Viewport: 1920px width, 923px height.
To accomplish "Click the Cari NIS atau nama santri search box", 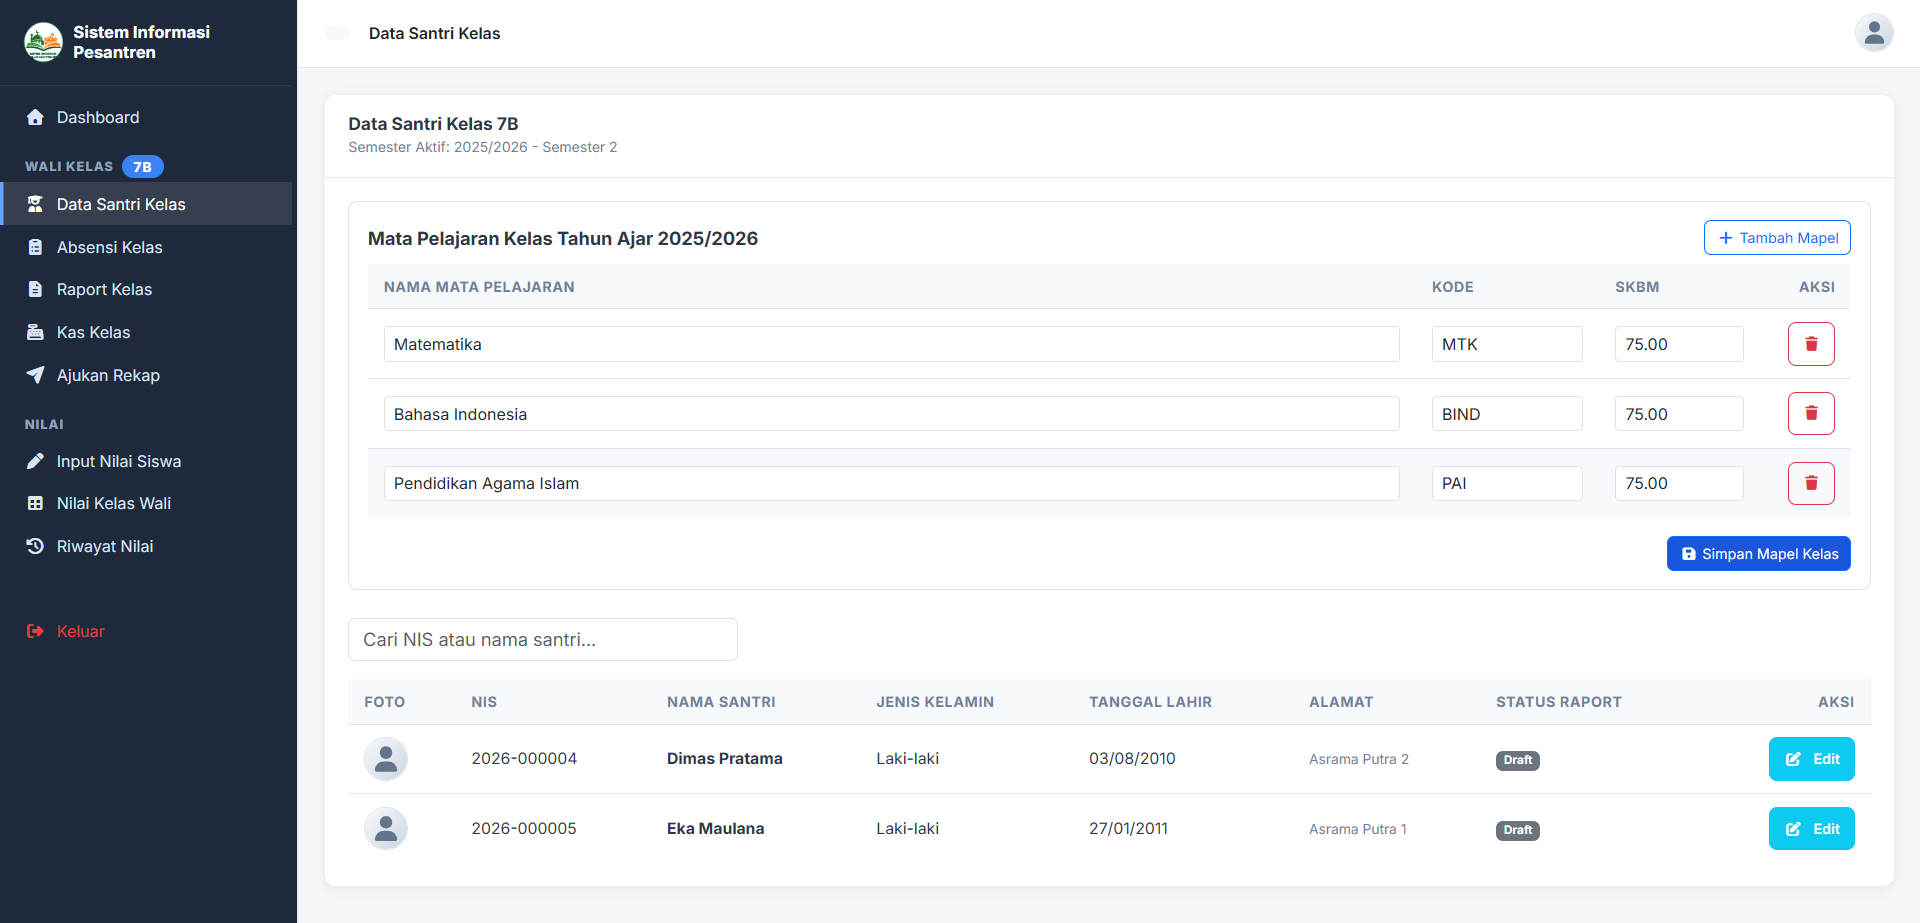I will 543,639.
